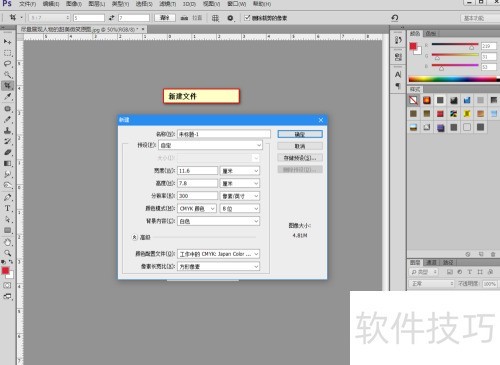Screen dimensions: 500x365
Task: Select the Magic Wand tool
Action: (7, 75)
